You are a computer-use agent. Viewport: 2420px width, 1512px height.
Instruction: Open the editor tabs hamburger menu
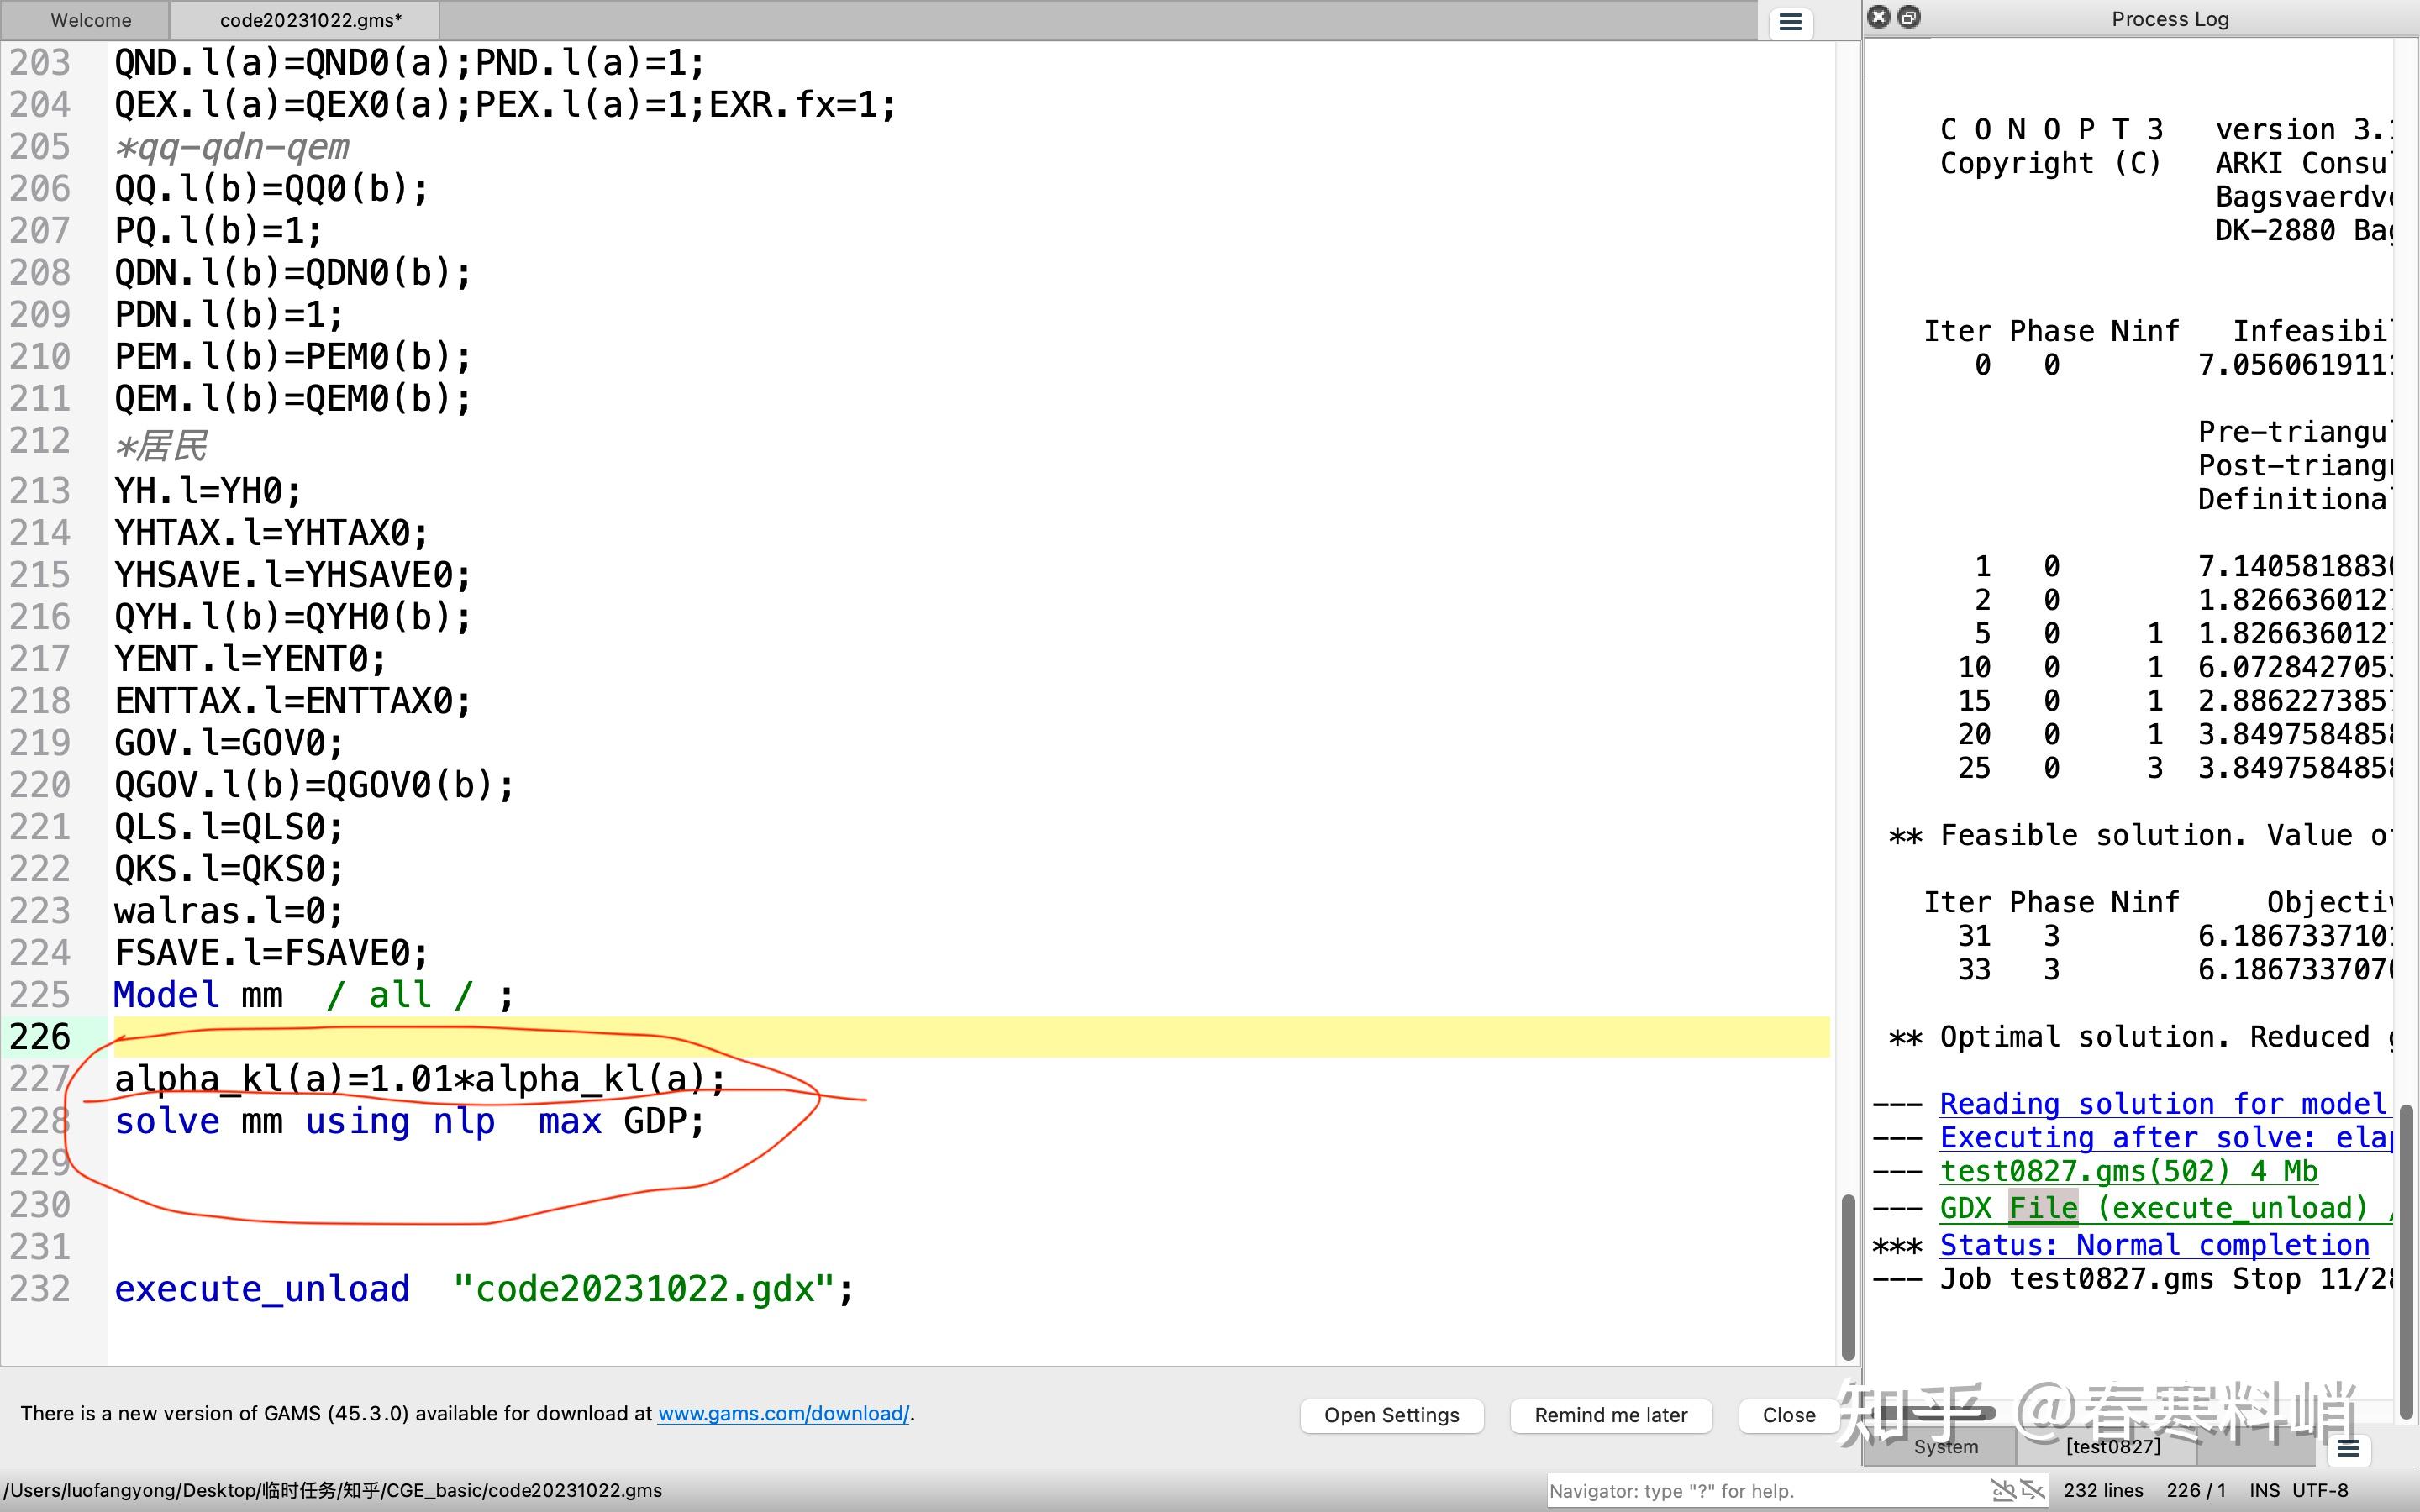1790,22
